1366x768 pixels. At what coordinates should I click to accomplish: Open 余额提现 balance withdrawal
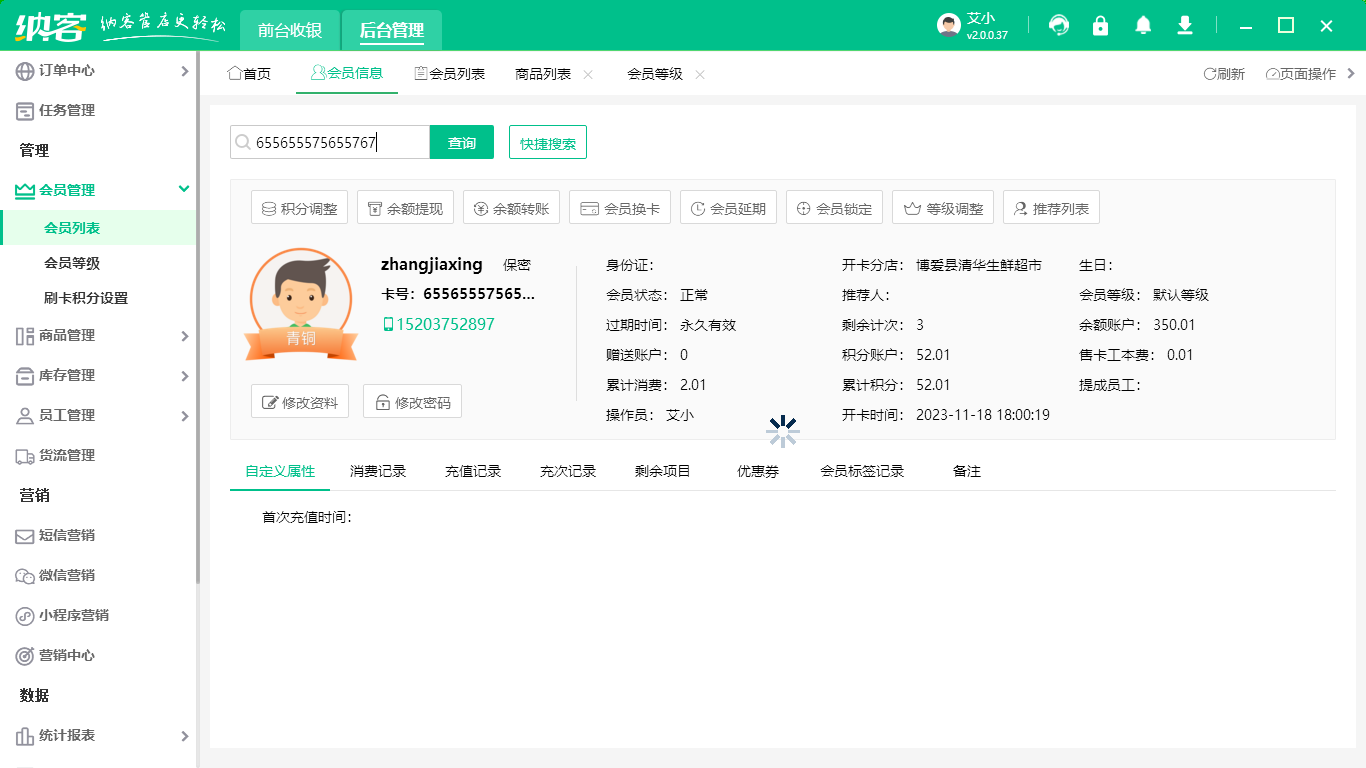tap(405, 209)
